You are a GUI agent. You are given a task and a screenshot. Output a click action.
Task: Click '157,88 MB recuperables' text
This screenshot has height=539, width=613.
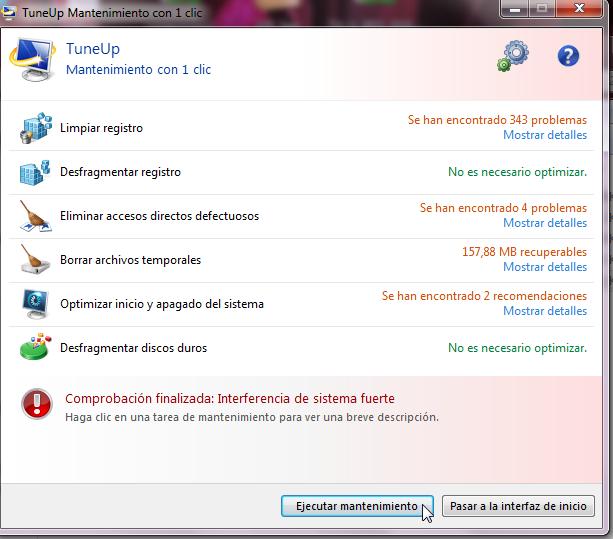(525, 252)
